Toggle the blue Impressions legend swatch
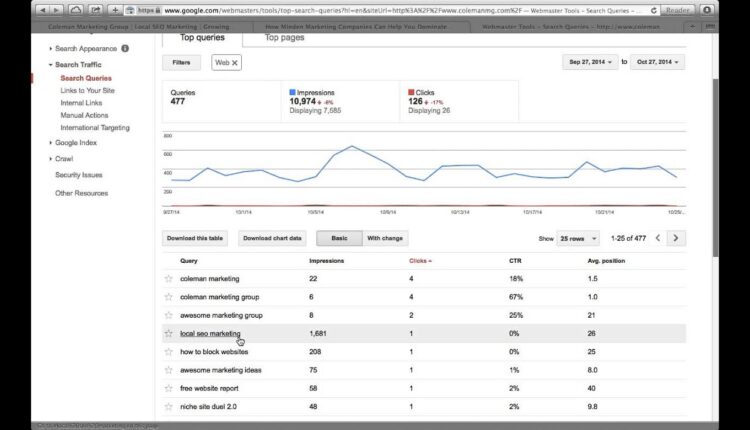Screen dimensions: 750x430 click(x=292, y=92)
